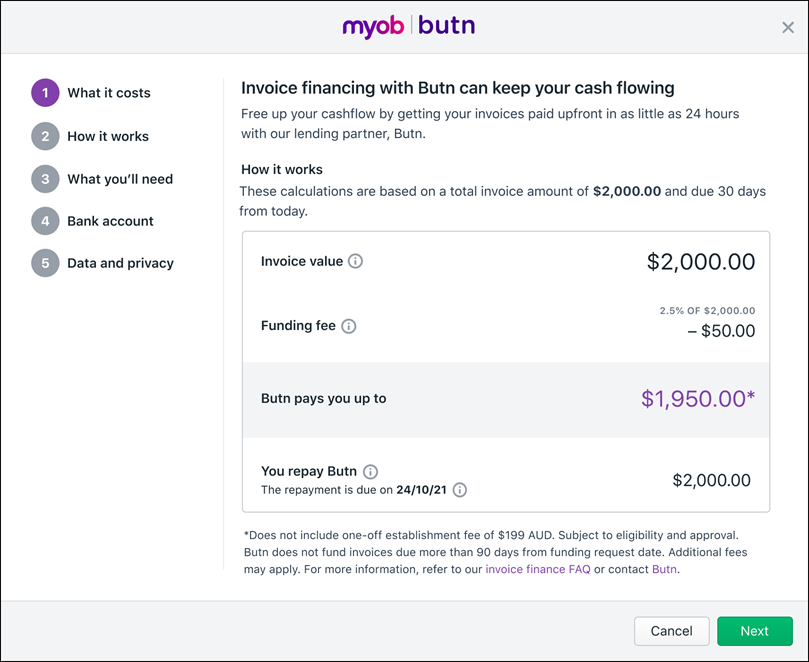Click the step 5 Data and privacy circle
This screenshot has width=809, height=662.
pos(45,263)
